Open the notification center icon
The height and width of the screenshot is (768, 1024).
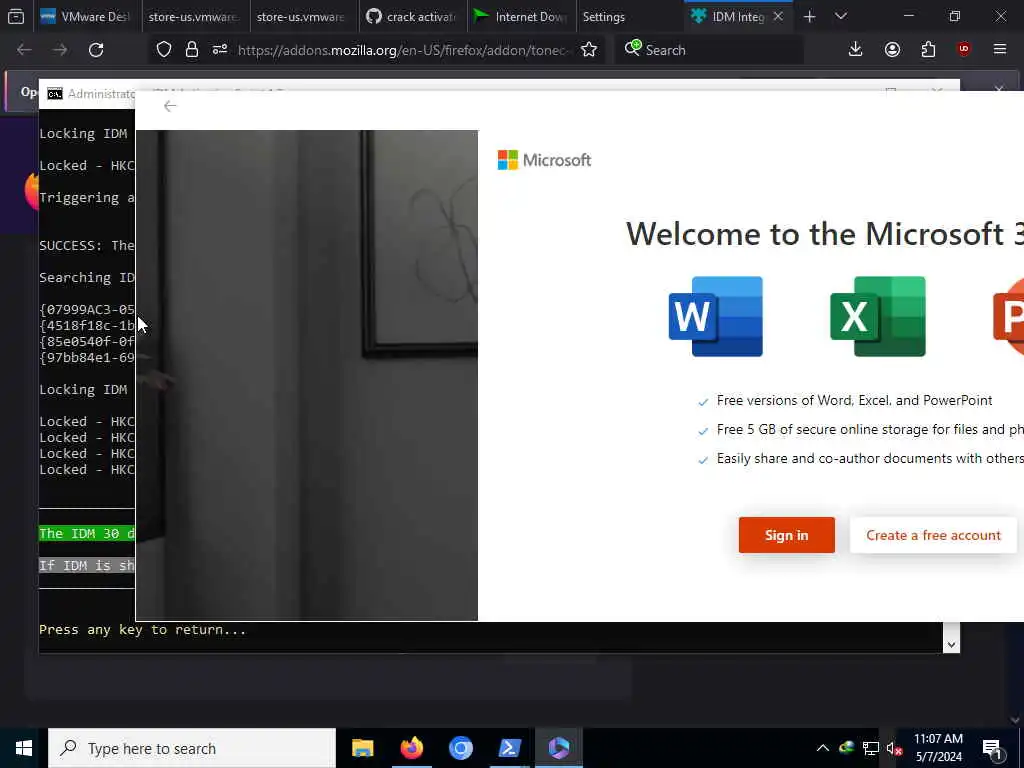pos(993,750)
